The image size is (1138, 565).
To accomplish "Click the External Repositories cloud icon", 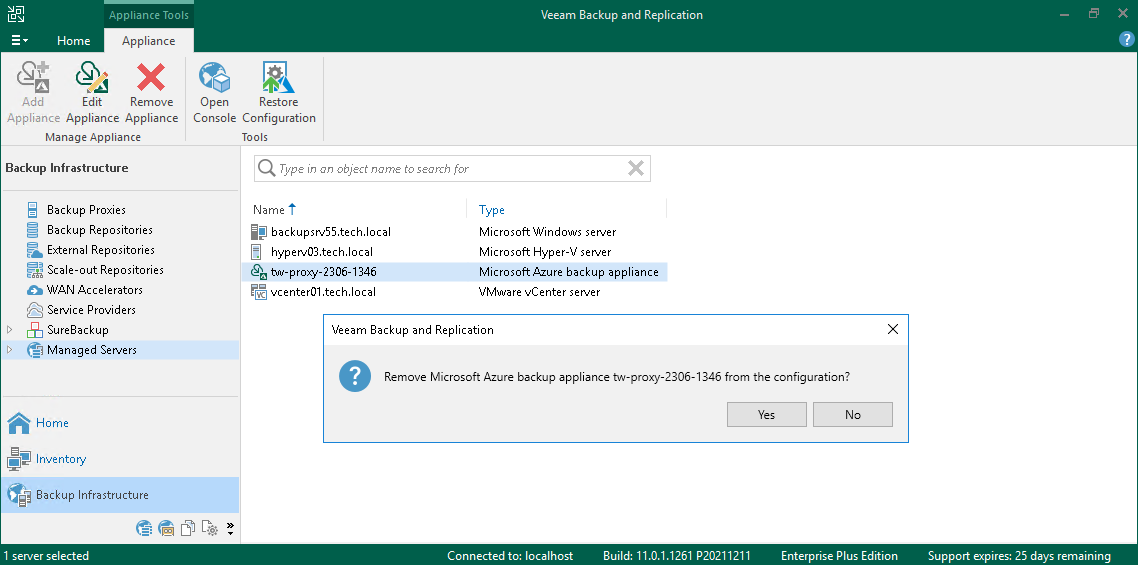I will point(34,250).
